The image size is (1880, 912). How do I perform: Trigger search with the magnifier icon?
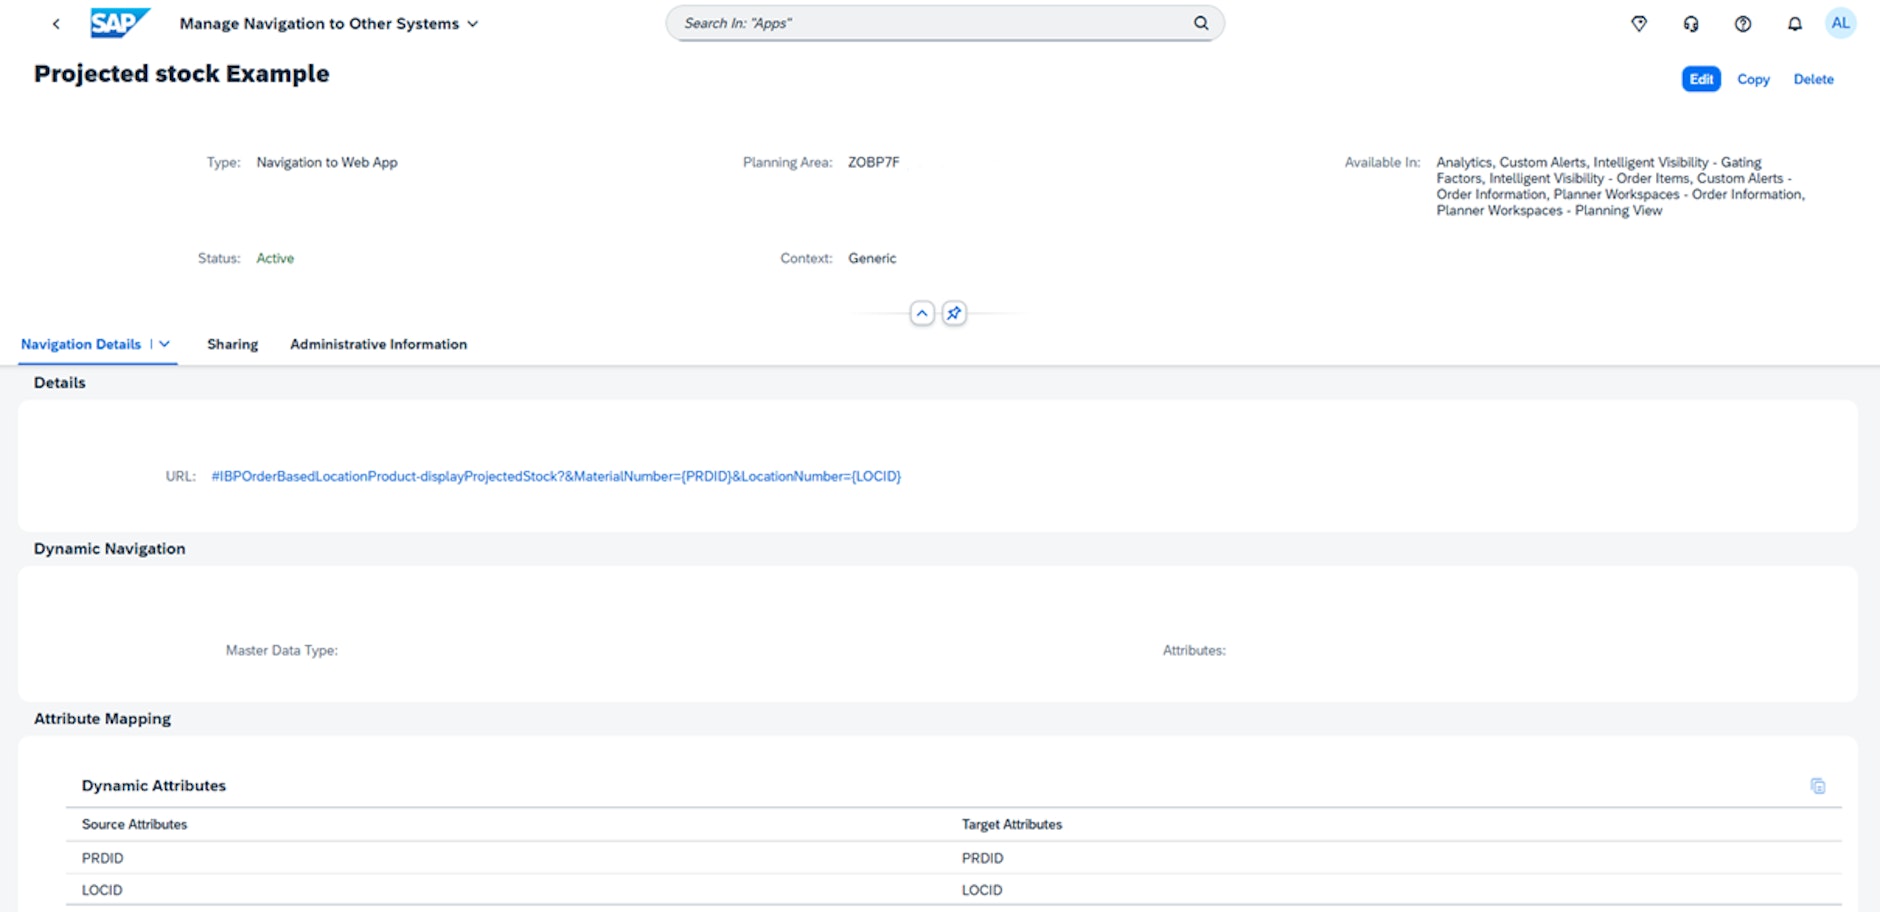(x=1199, y=22)
